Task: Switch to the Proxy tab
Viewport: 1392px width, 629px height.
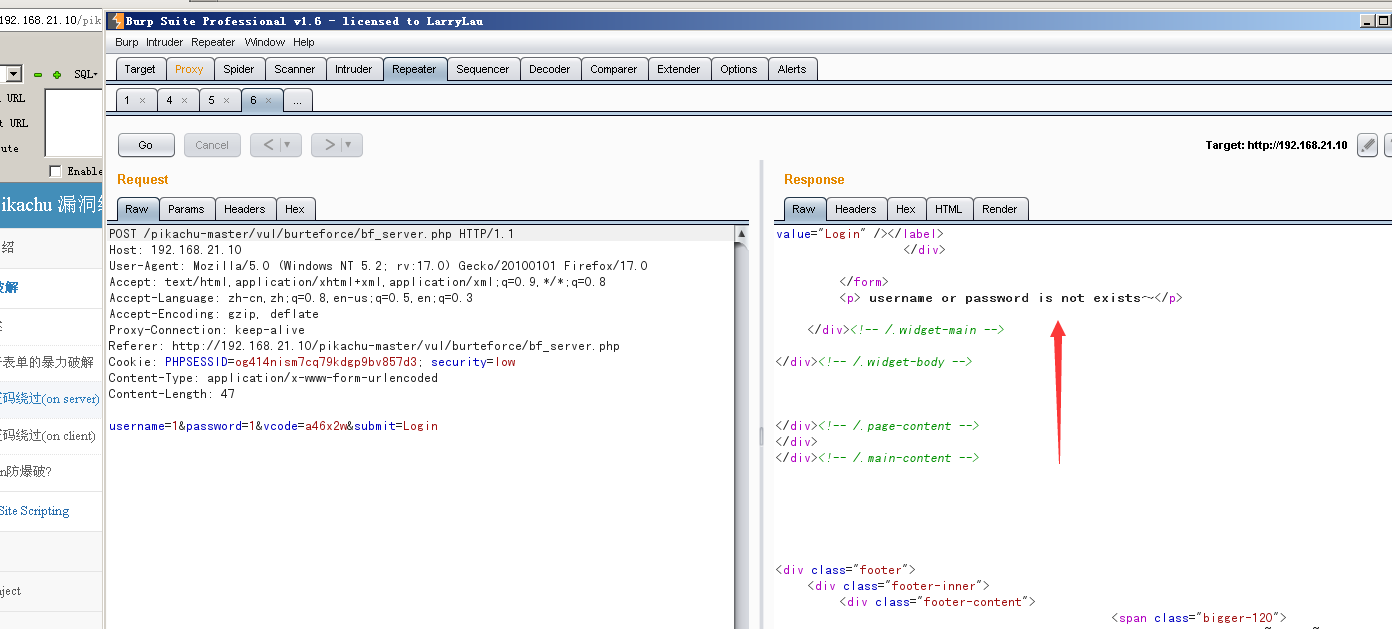Action: click(189, 69)
